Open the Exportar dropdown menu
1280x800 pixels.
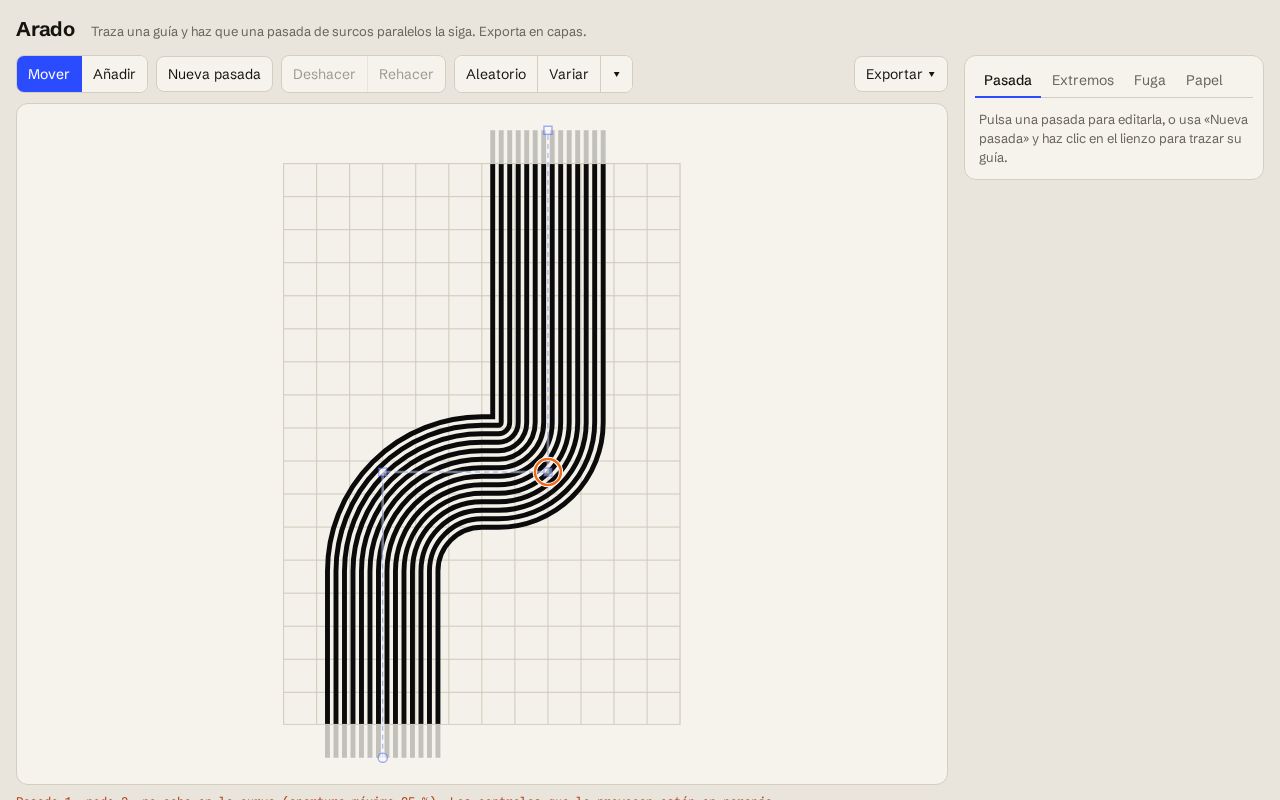[901, 74]
